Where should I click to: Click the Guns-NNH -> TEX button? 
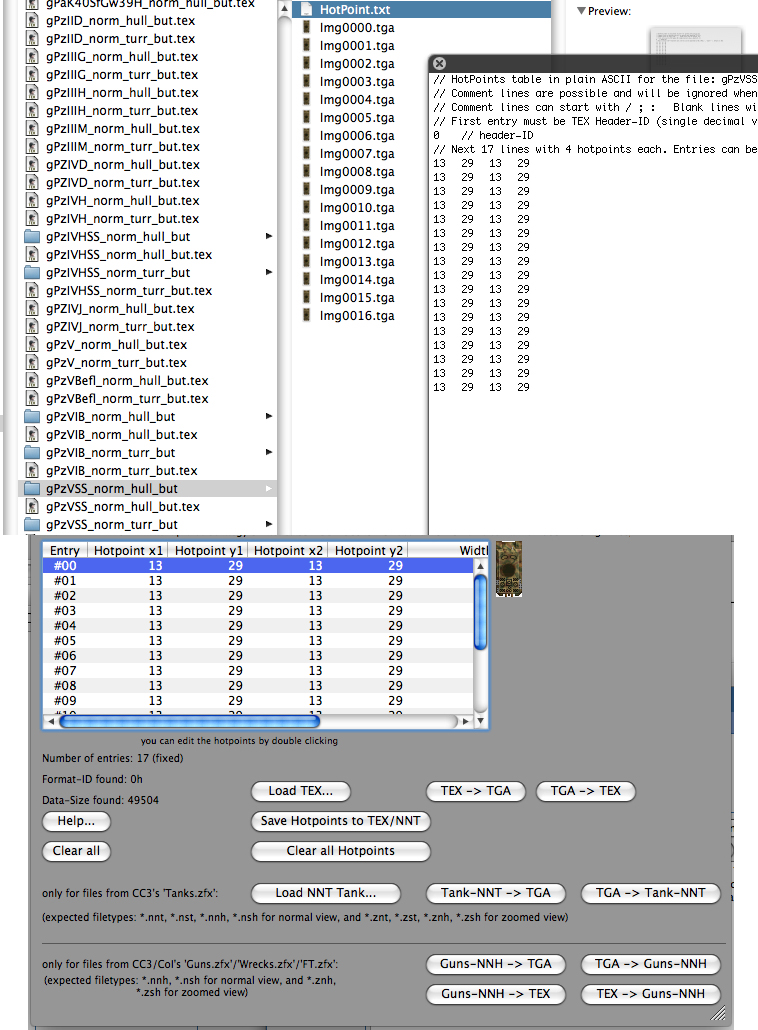496,994
